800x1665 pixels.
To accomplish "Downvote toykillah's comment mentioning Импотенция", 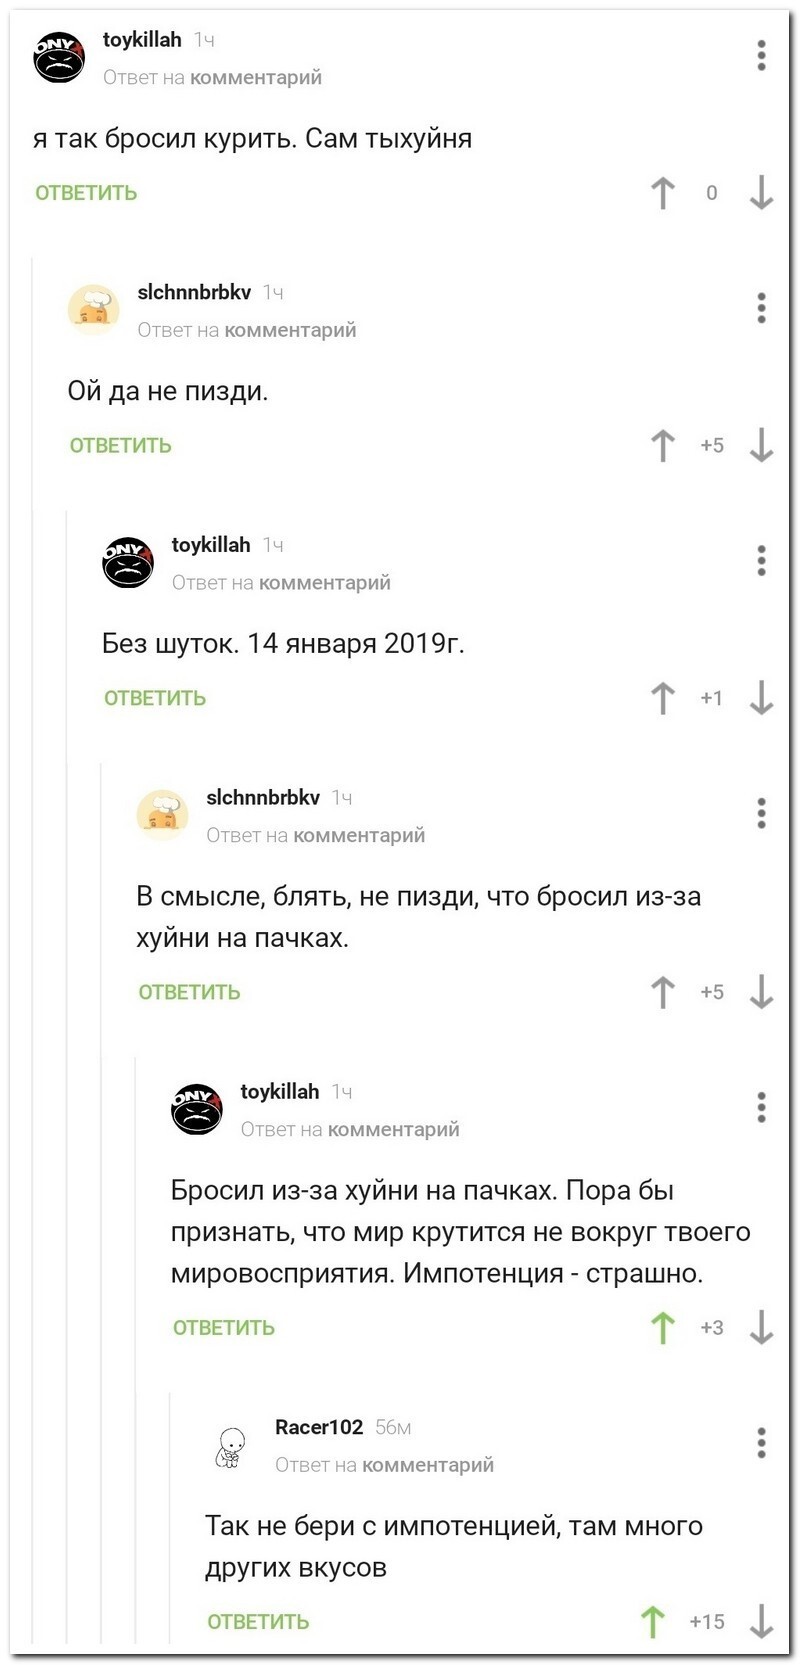I will pyautogui.click(x=764, y=1327).
